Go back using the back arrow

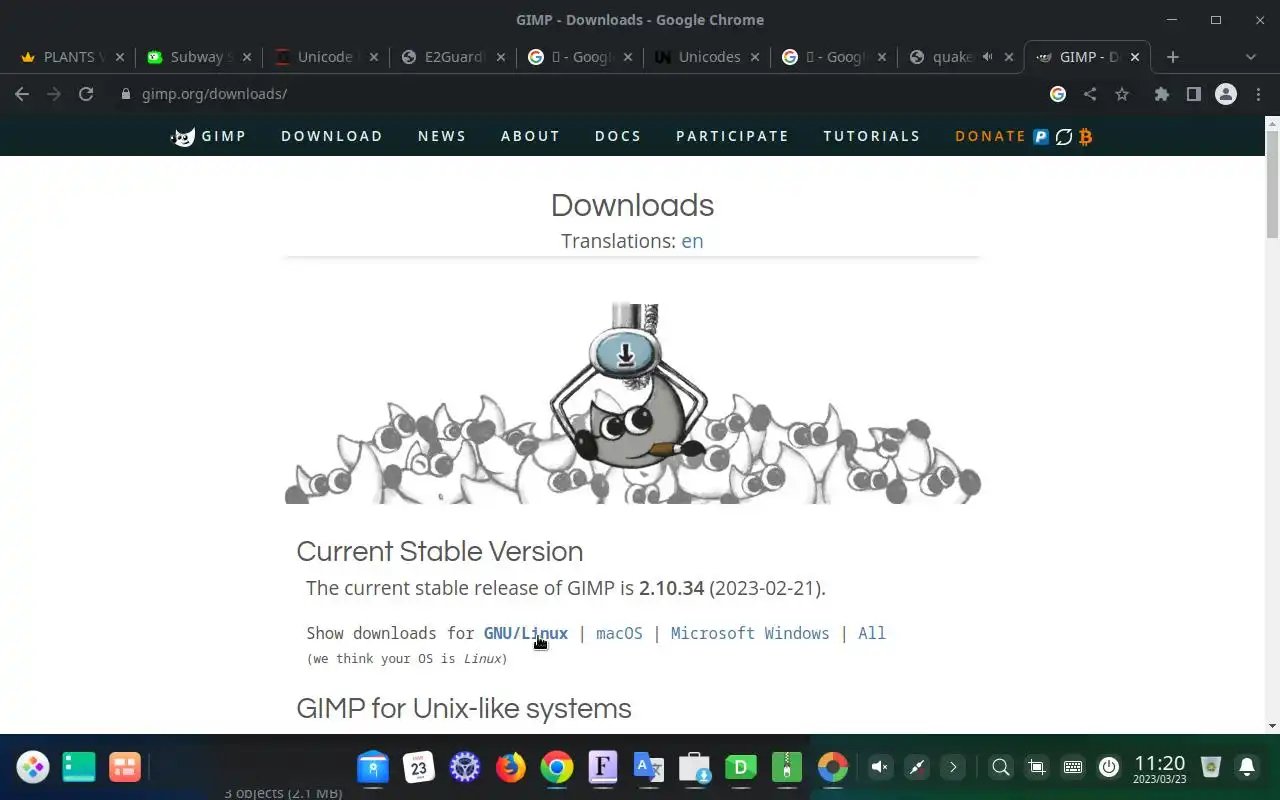click(x=22, y=94)
